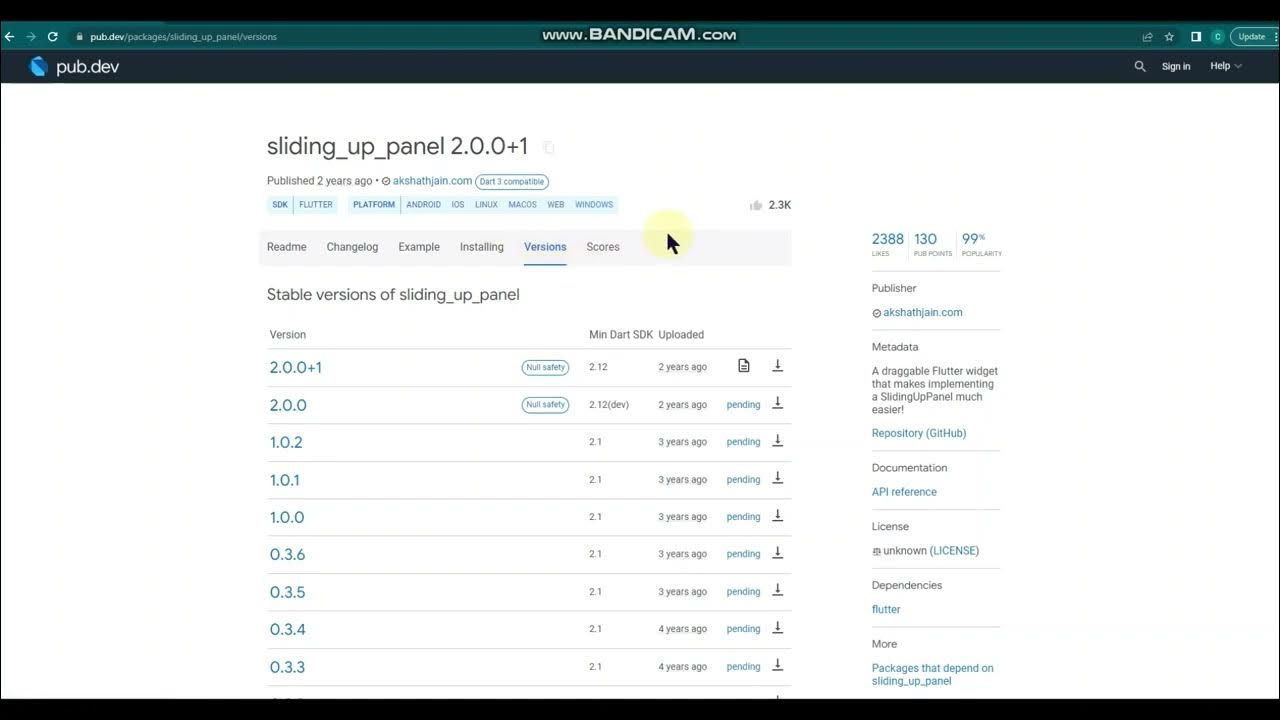The width and height of the screenshot is (1280, 720).
Task: Click the browser address bar URL
Action: coord(184,37)
